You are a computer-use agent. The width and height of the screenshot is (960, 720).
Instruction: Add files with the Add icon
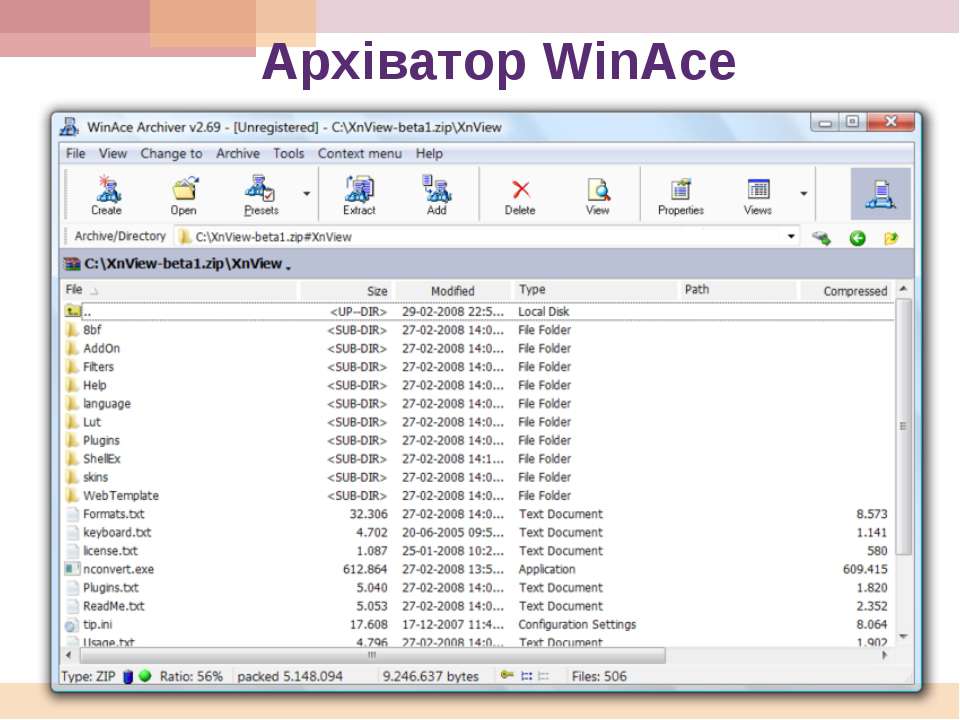(436, 189)
